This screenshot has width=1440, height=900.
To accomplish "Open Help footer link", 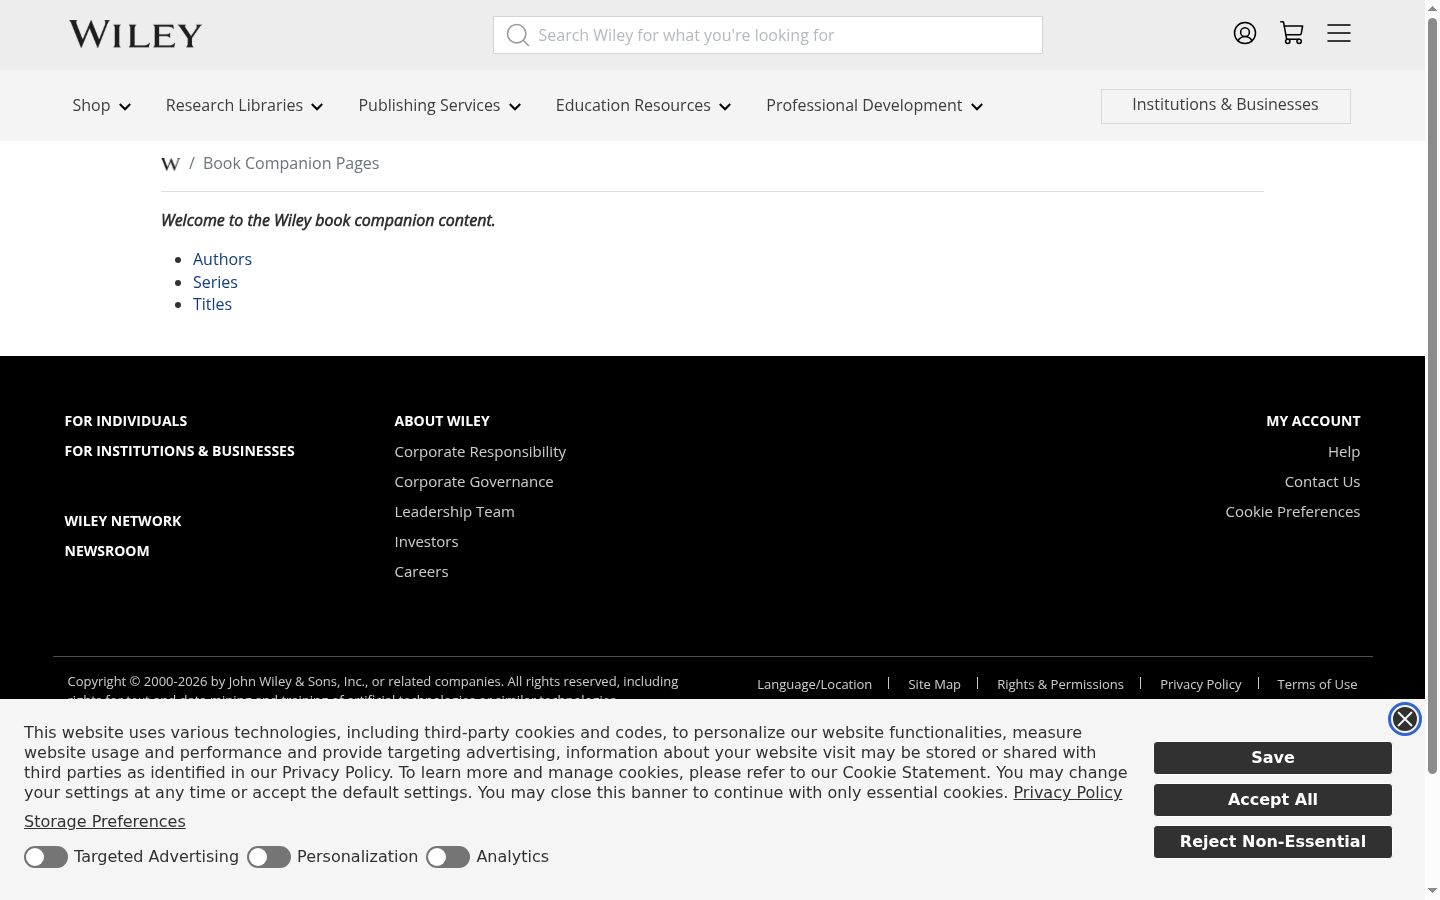I will pyautogui.click(x=1344, y=452).
